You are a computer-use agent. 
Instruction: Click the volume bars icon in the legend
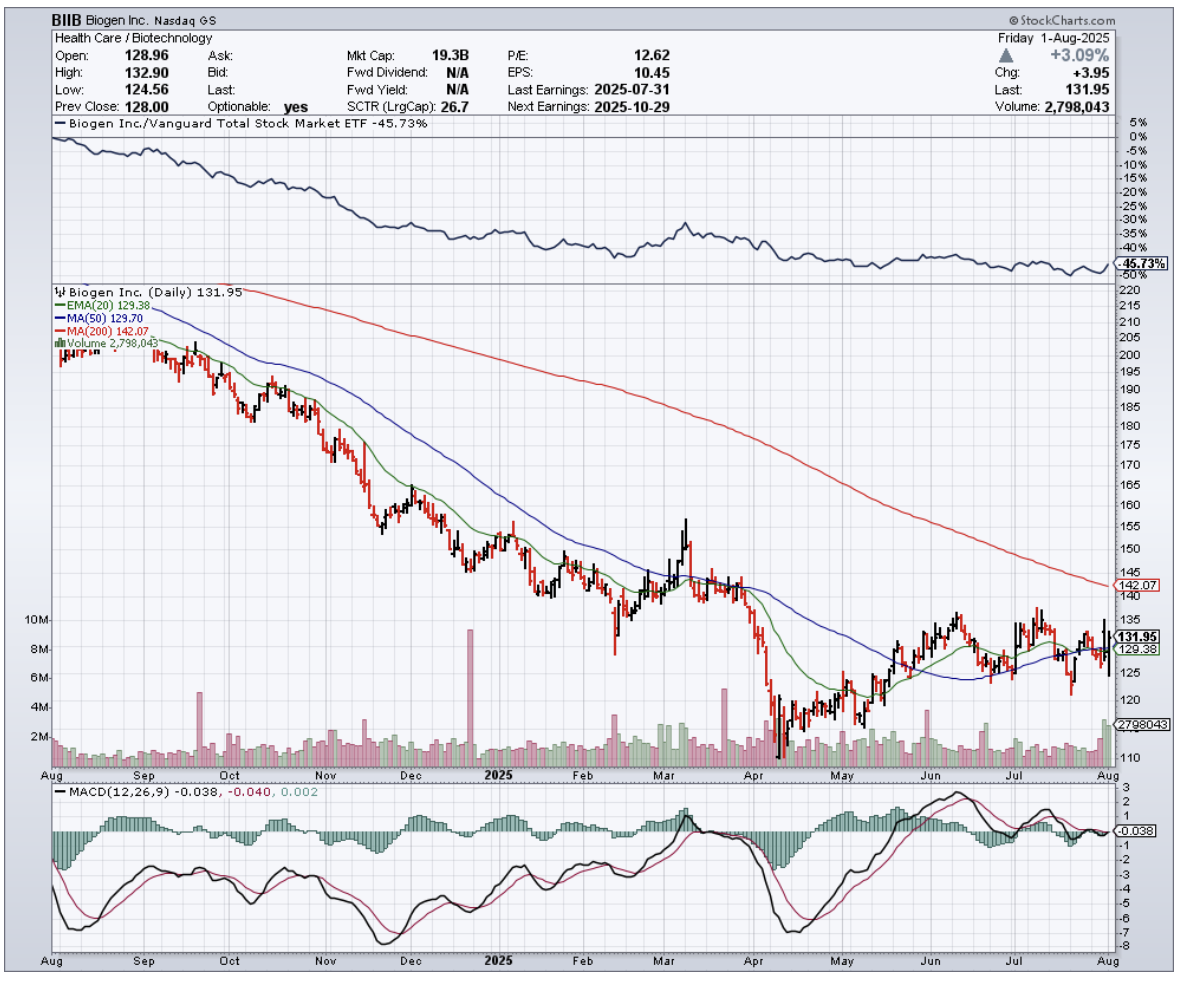tap(59, 342)
